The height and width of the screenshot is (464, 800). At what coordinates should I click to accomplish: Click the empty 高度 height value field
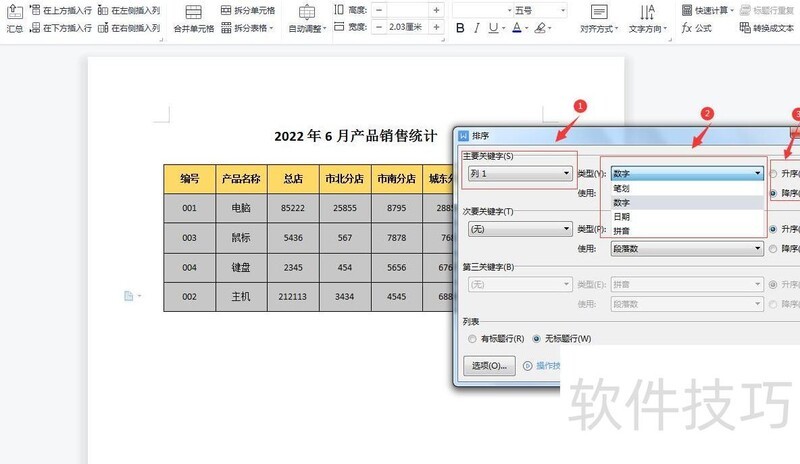pyautogui.click(x=407, y=10)
